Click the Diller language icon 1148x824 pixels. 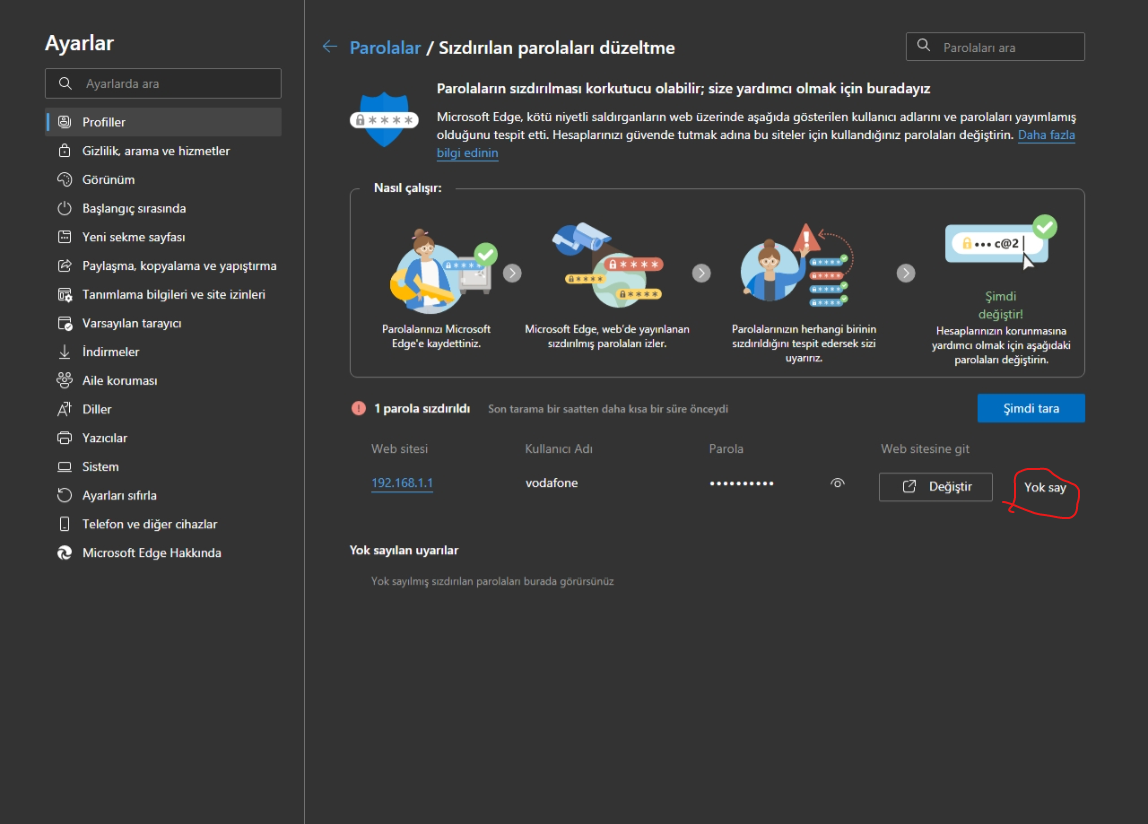click(64, 409)
